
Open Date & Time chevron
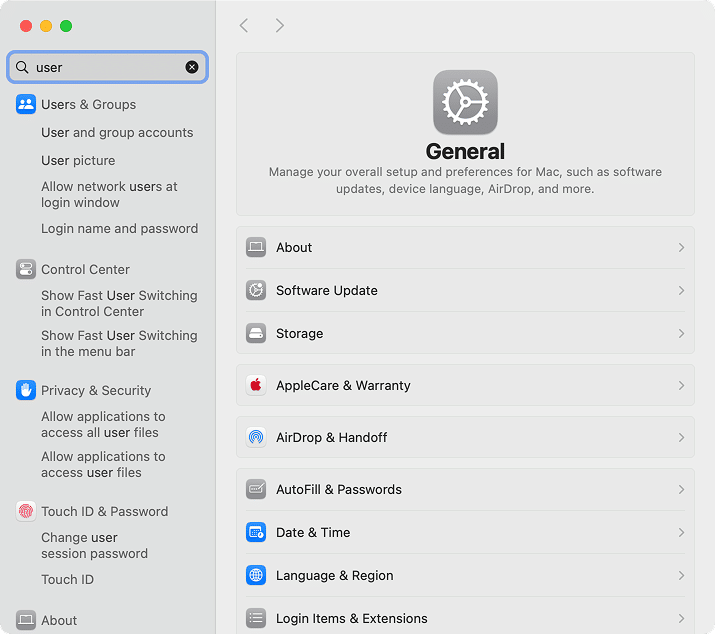point(681,532)
